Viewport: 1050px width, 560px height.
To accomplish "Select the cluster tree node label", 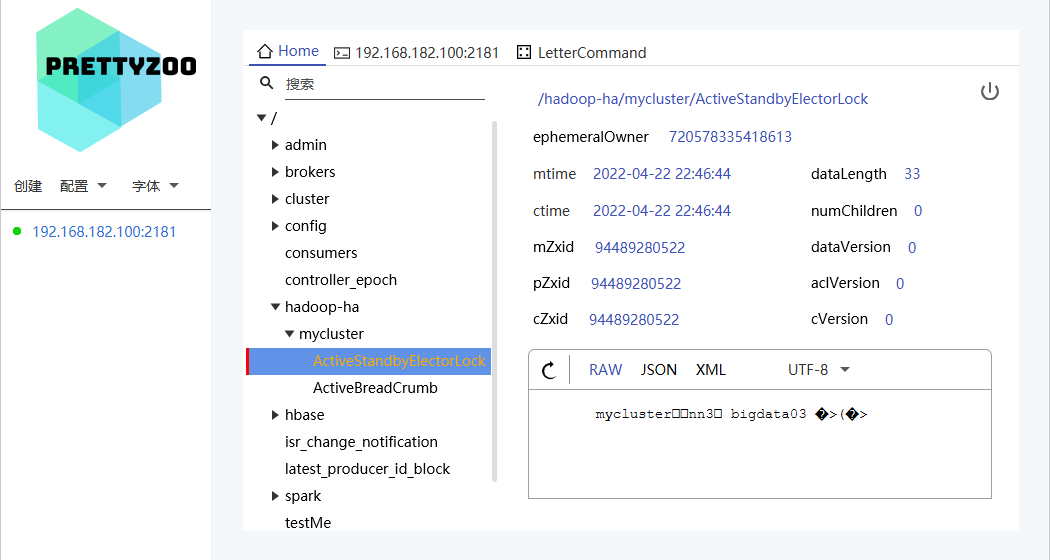I will tap(307, 199).
